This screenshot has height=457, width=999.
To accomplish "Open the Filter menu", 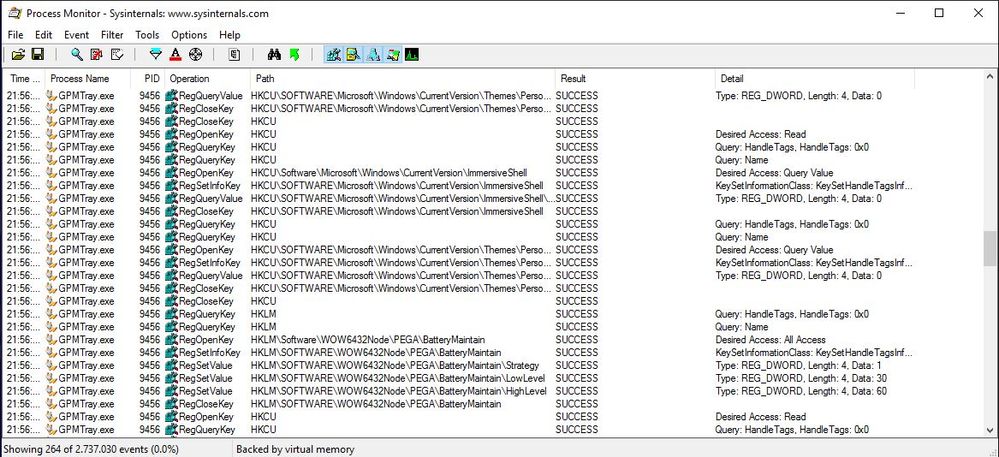I will (112, 35).
